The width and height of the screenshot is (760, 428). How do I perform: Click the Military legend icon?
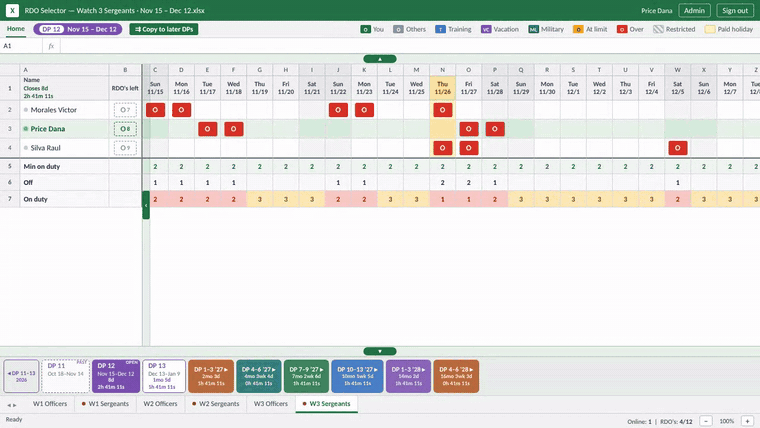[x=533, y=30]
